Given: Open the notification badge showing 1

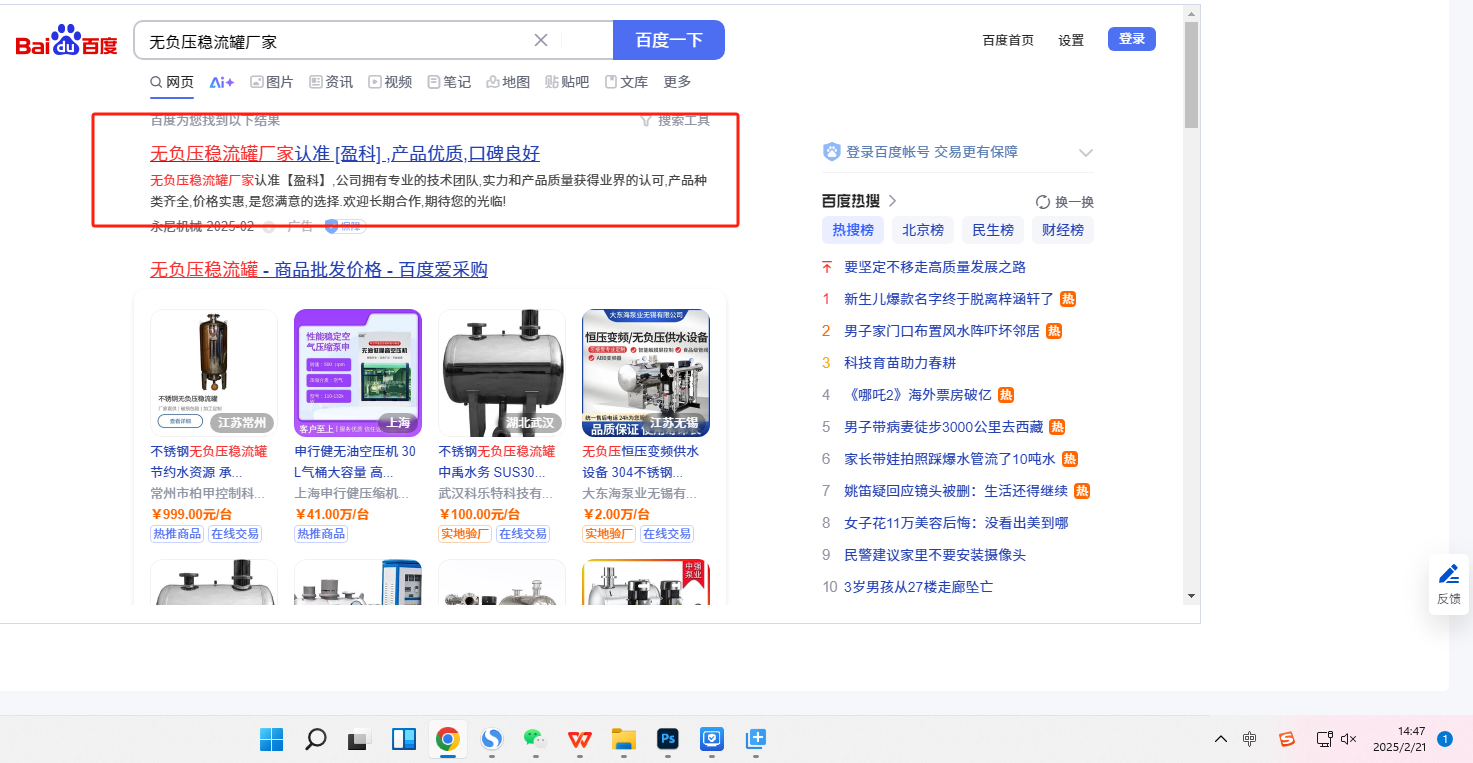Looking at the screenshot, I should pyautogui.click(x=1444, y=739).
